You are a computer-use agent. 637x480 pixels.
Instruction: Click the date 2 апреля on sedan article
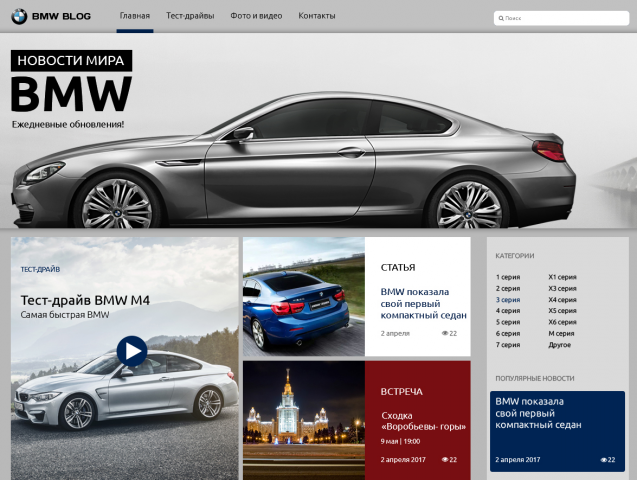point(395,333)
